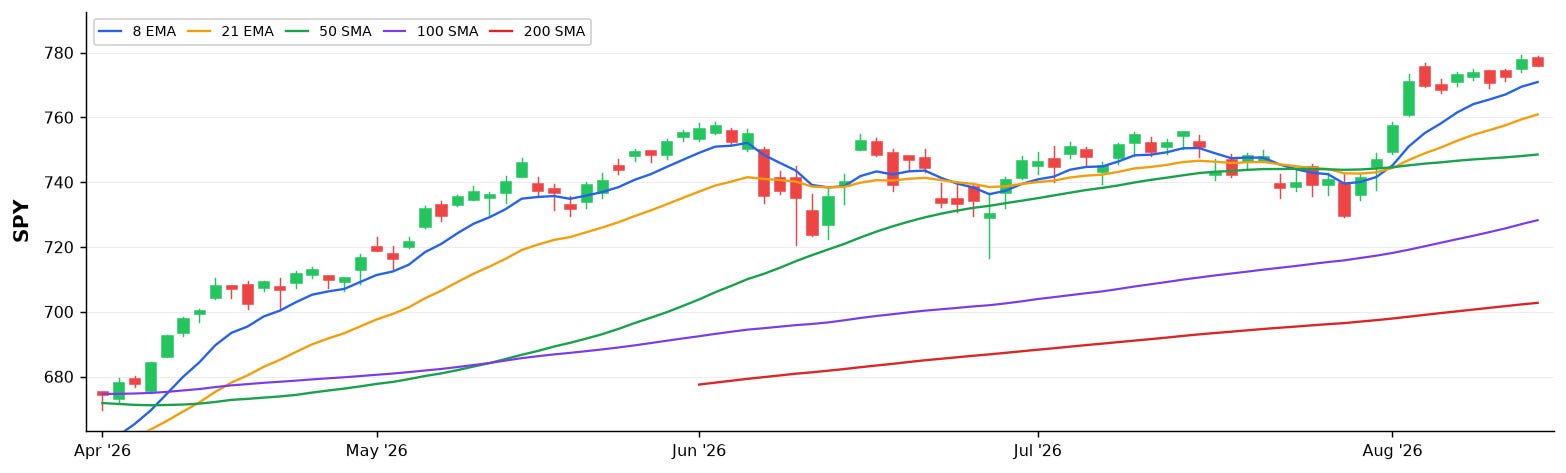Click the last red candlestick on the chart
This screenshot has width=1566, height=473.
1538,61
